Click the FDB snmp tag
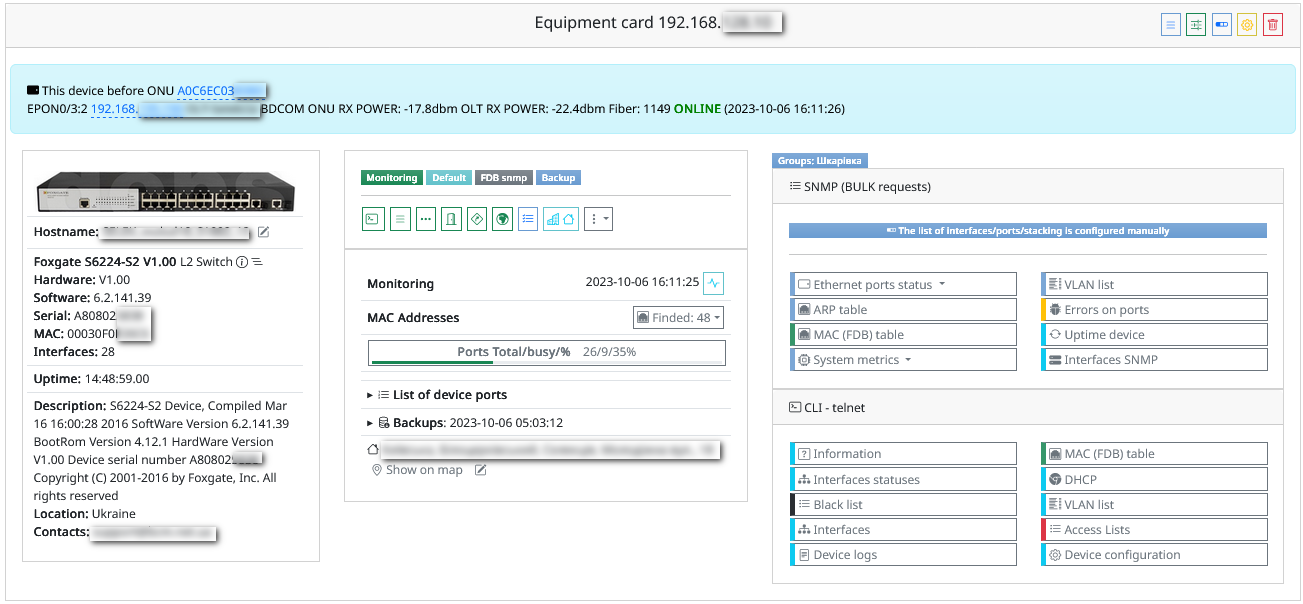The height and width of the screenshot is (604, 1303). click(504, 178)
